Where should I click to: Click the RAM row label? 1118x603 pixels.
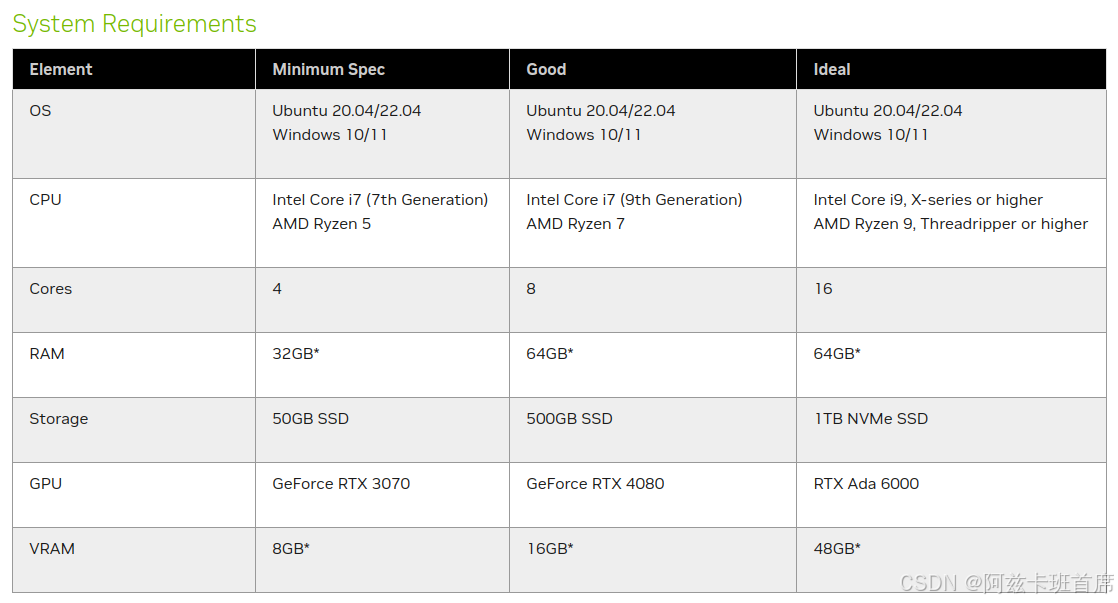point(47,354)
